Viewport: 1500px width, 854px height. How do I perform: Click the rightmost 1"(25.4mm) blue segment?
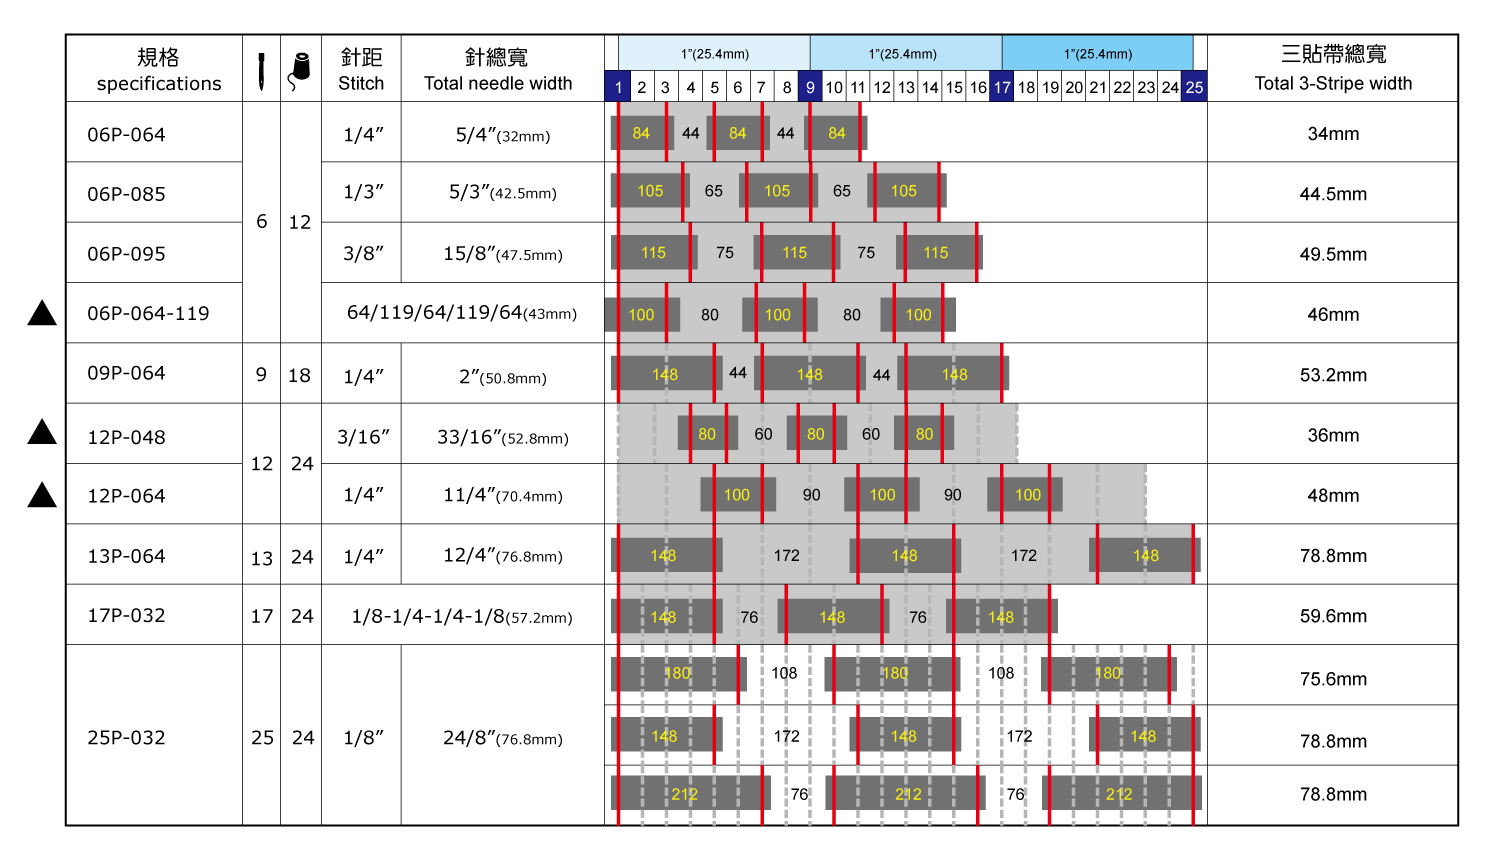(x=1097, y=54)
